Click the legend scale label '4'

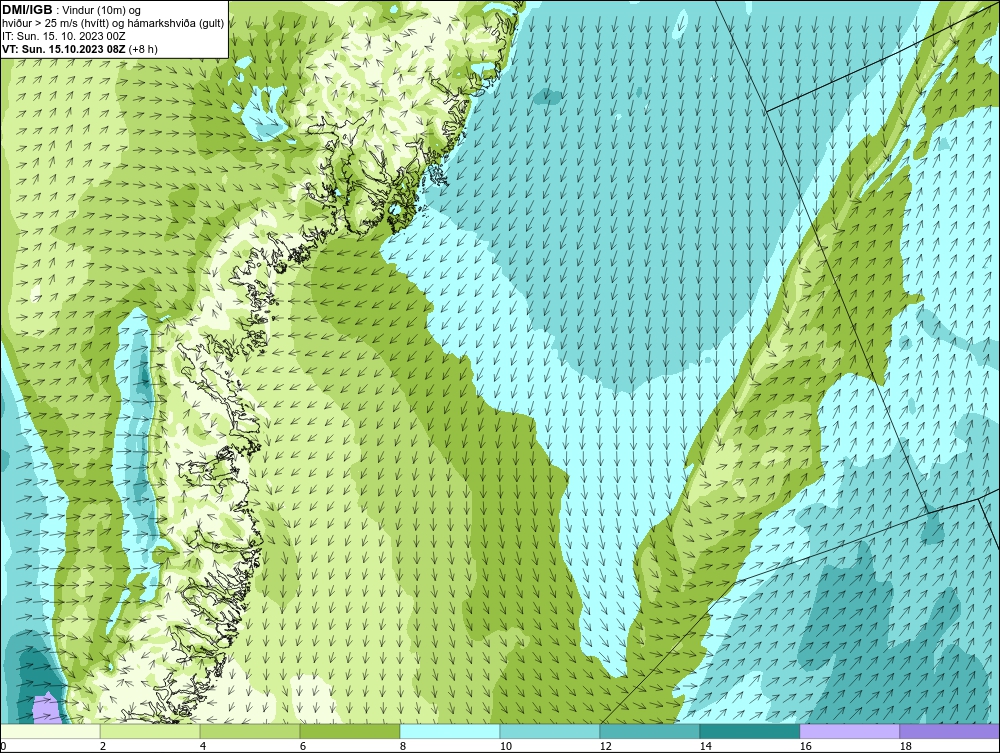pyautogui.click(x=203, y=746)
